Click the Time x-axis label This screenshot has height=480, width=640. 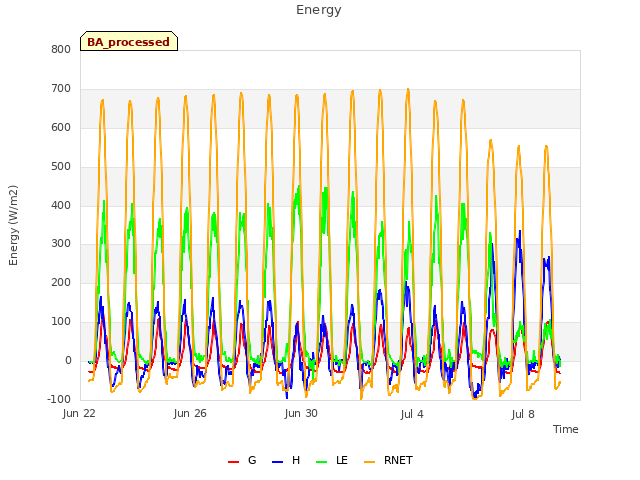566,429
